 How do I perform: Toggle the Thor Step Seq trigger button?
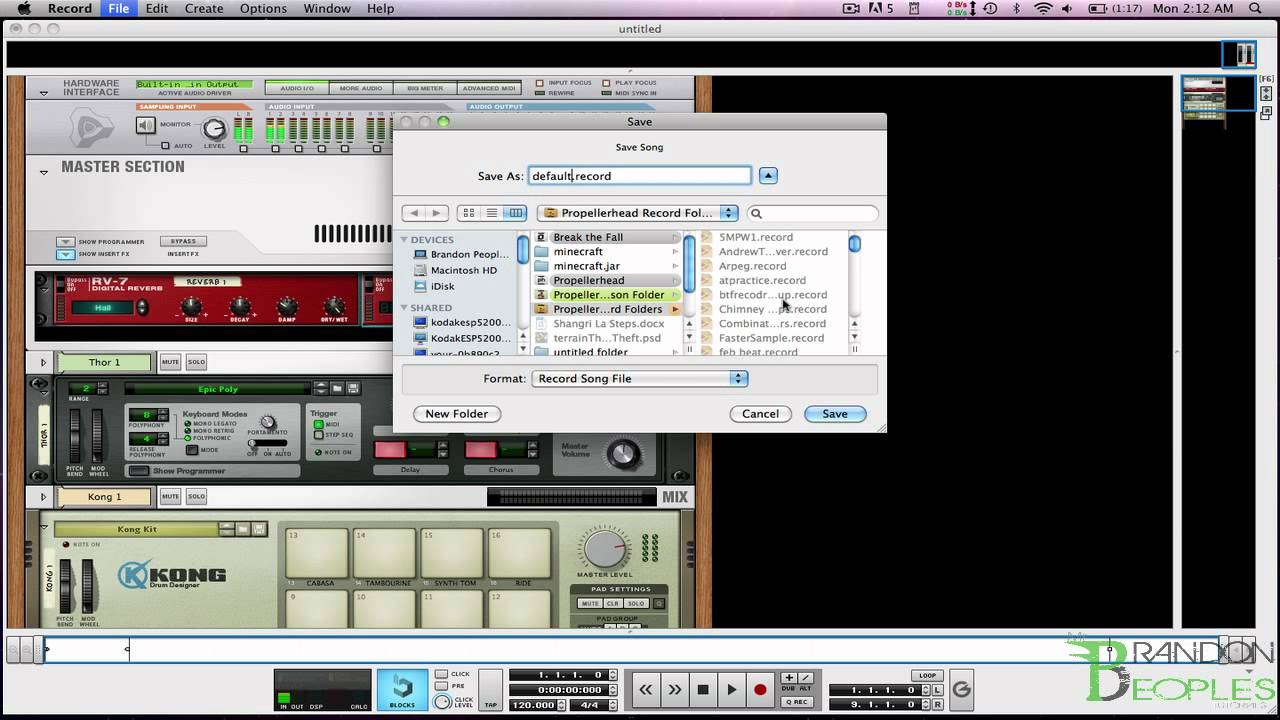319,435
